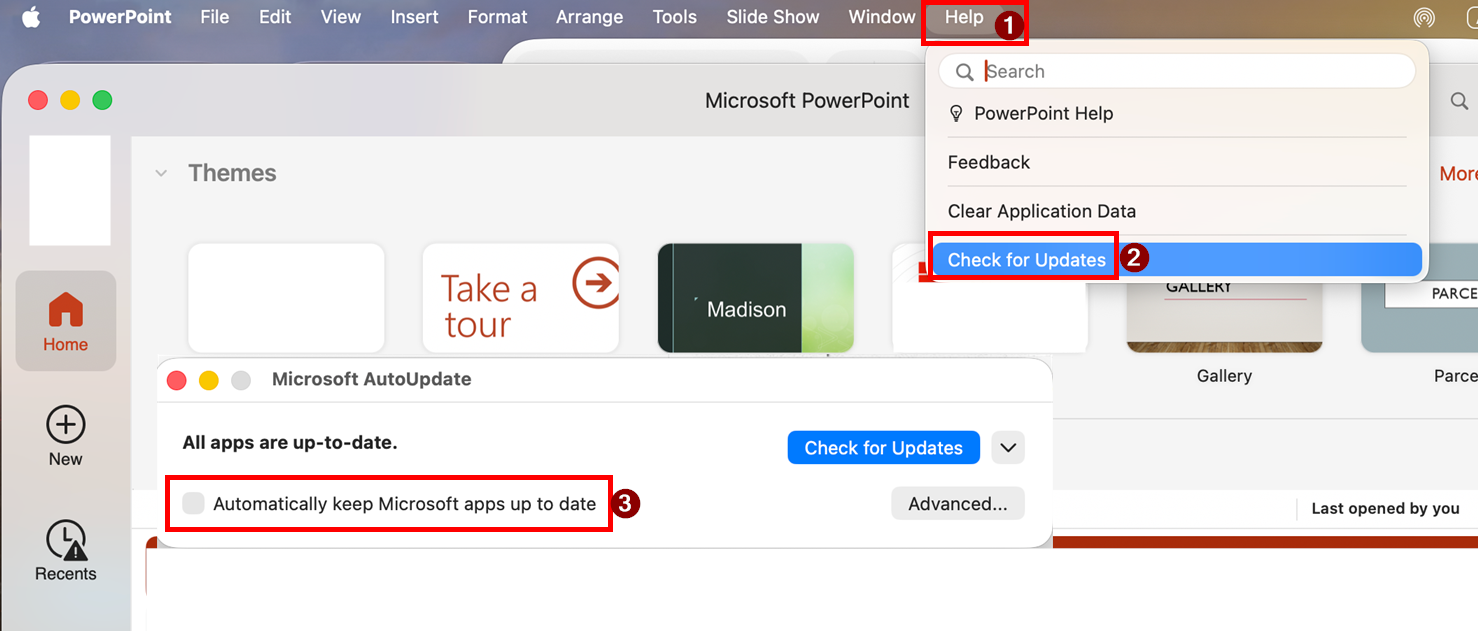Open the Format menu
Image resolution: width=1478 pixels, height=631 pixels.
pyautogui.click(x=497, y=17)
